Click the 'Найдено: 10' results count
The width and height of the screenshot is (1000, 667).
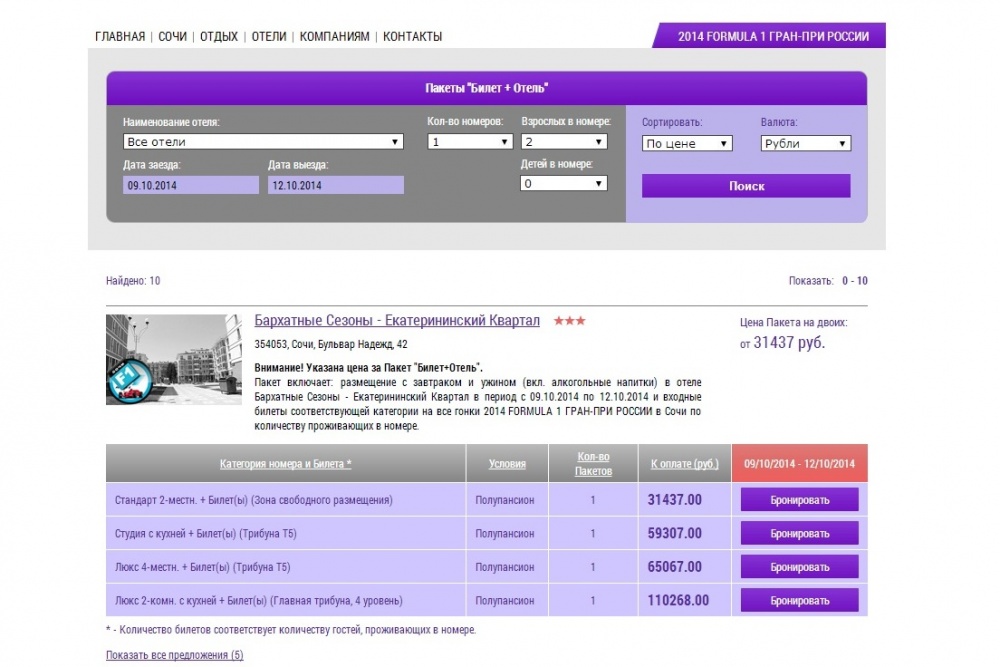click(133, 281)
